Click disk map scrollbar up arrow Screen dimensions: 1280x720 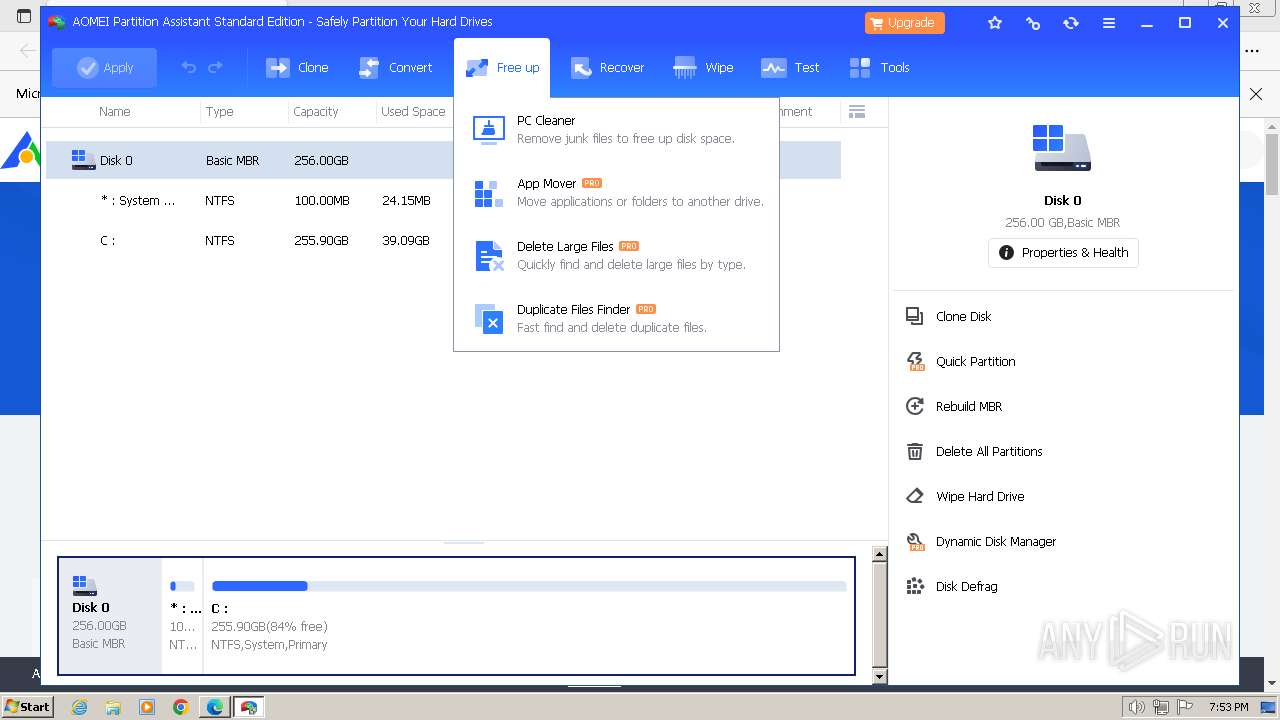pos(880,554)
